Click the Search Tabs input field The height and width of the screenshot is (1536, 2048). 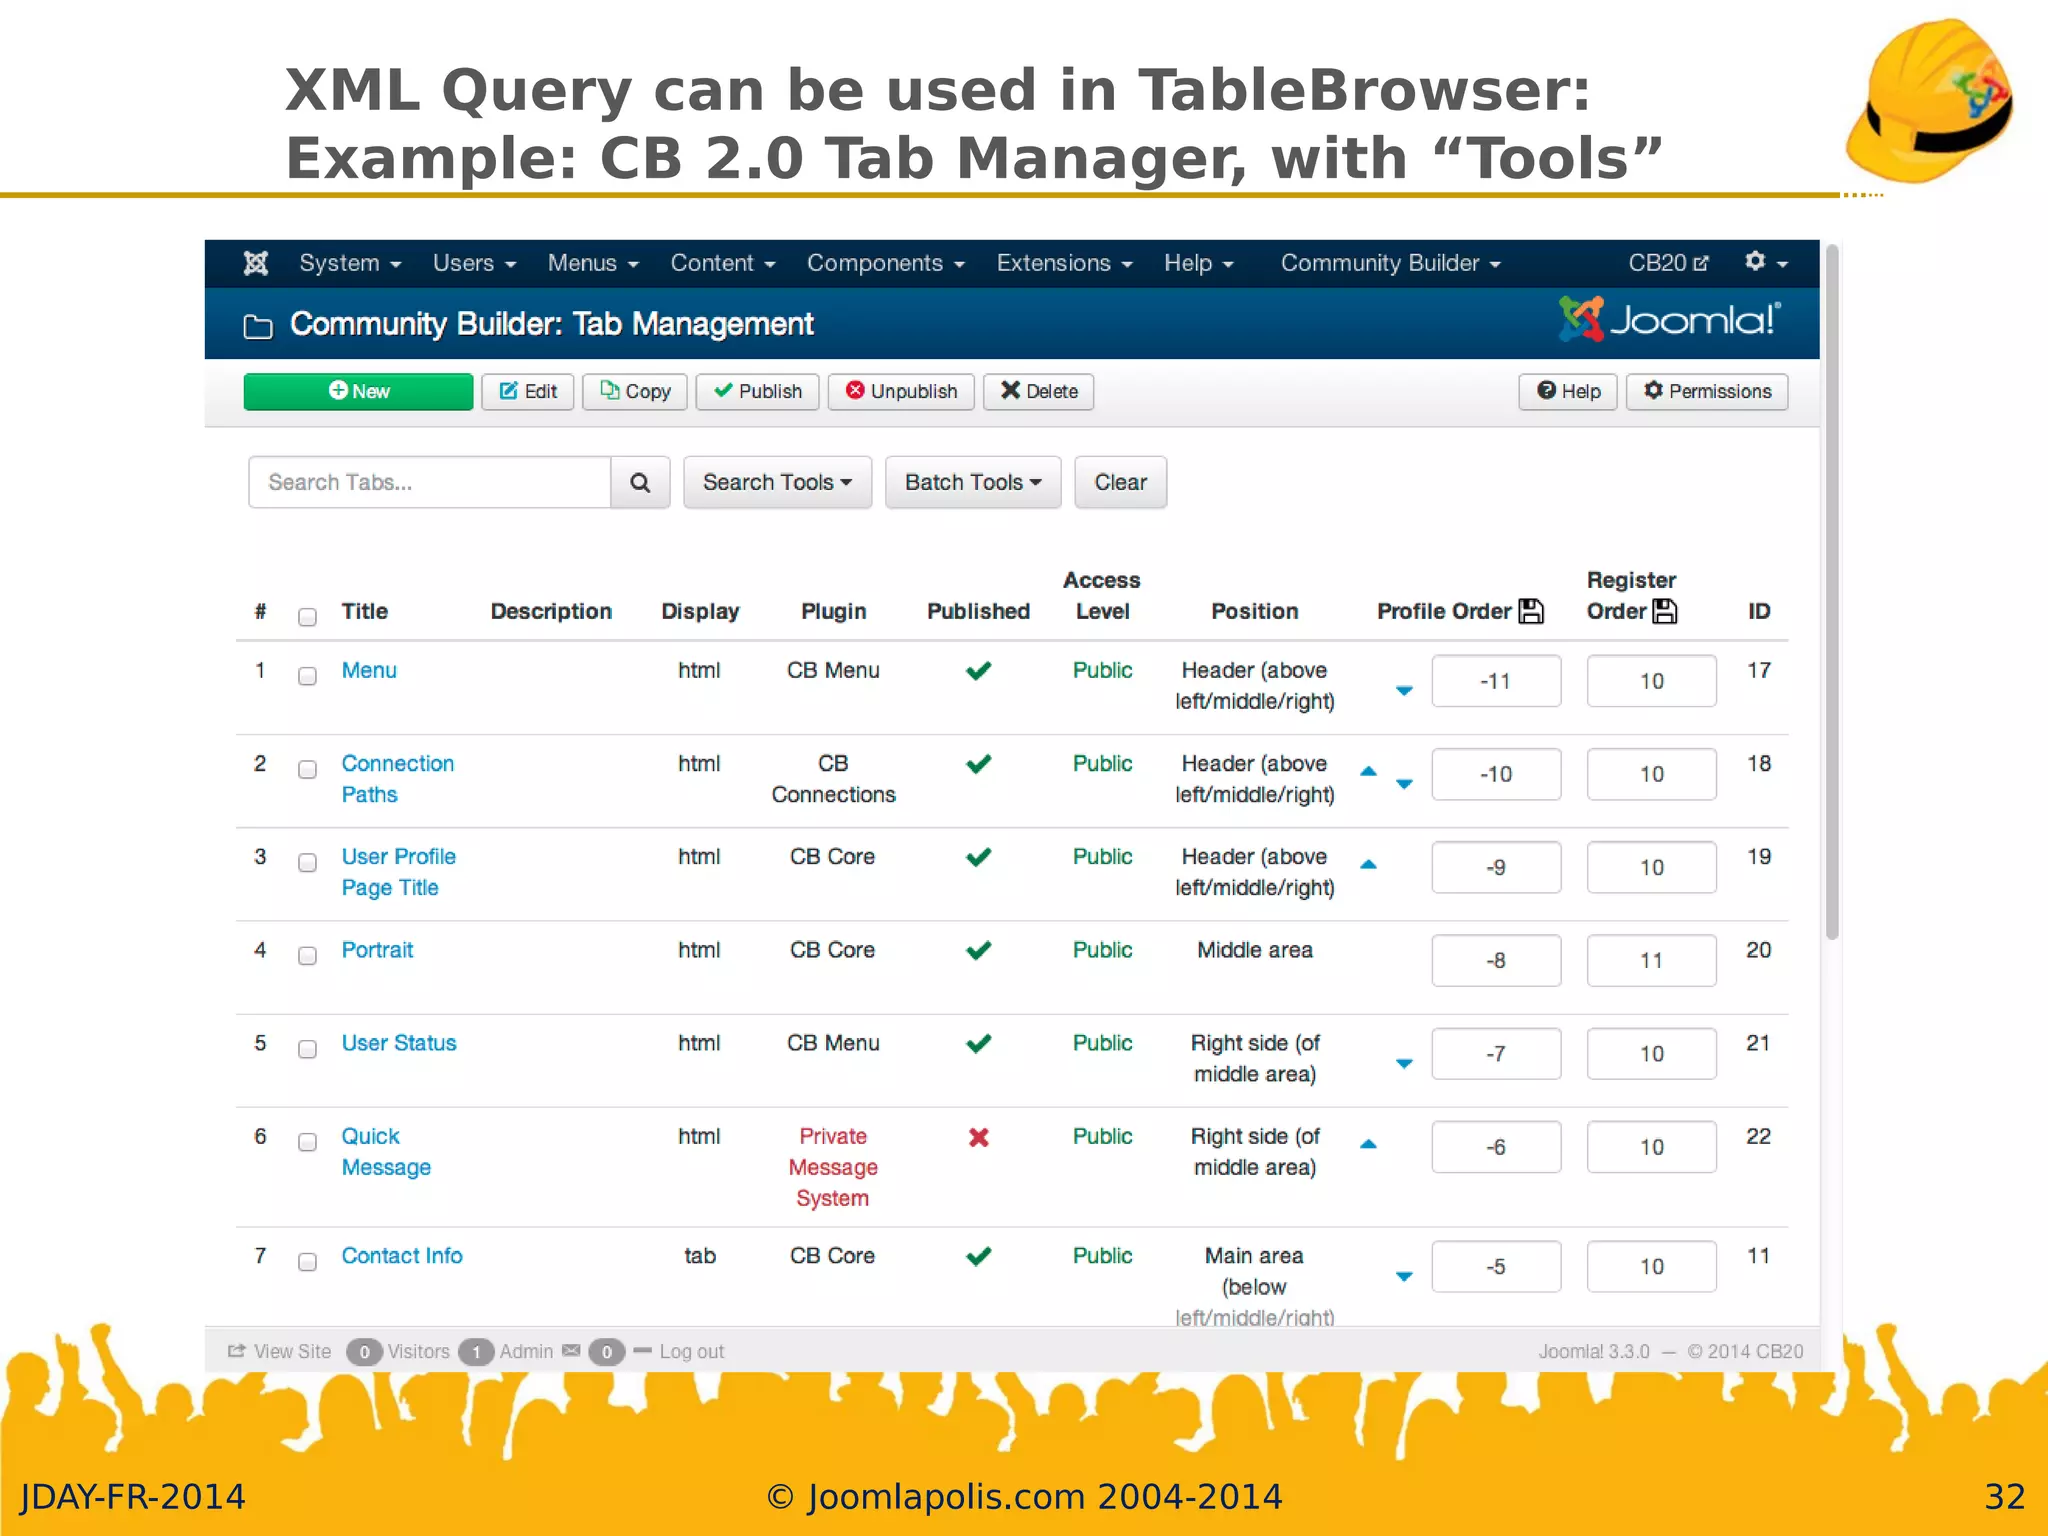[x=430, y=483]
